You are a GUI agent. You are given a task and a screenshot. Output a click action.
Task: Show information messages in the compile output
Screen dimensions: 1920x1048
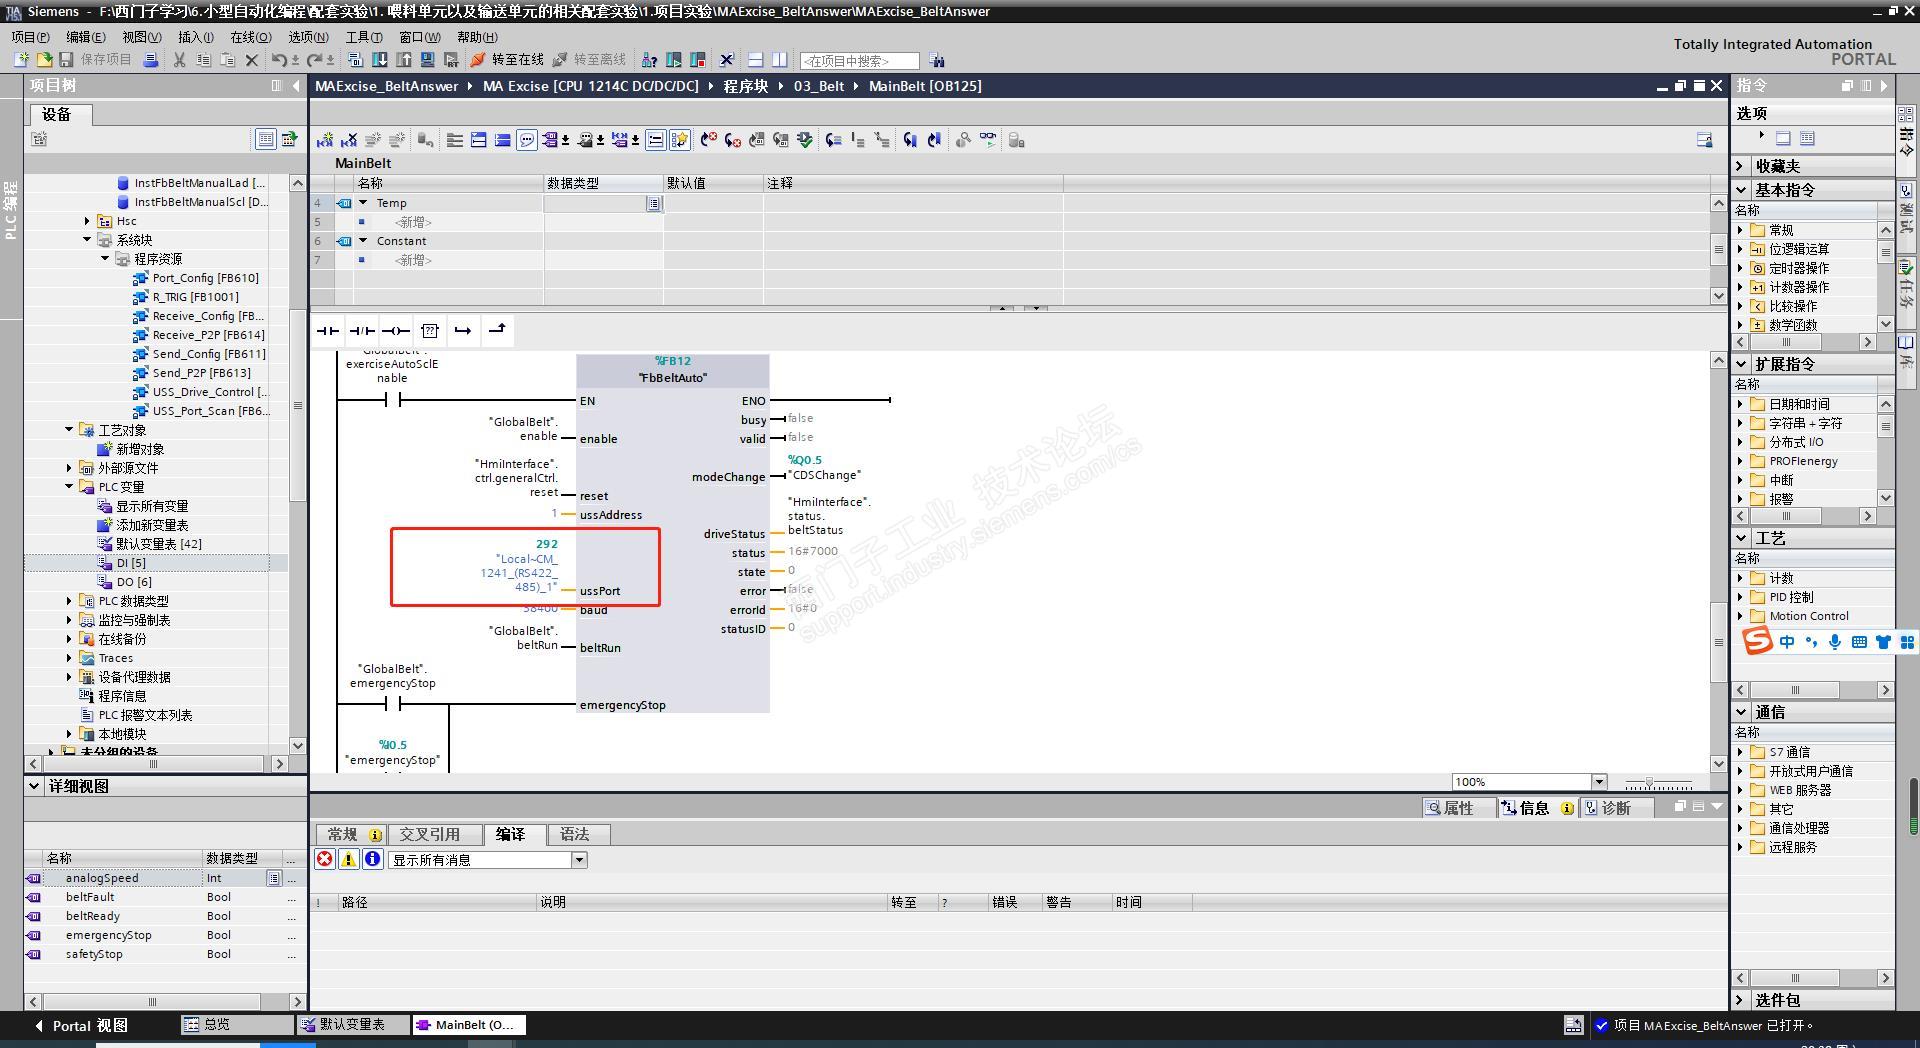(373, 859)
